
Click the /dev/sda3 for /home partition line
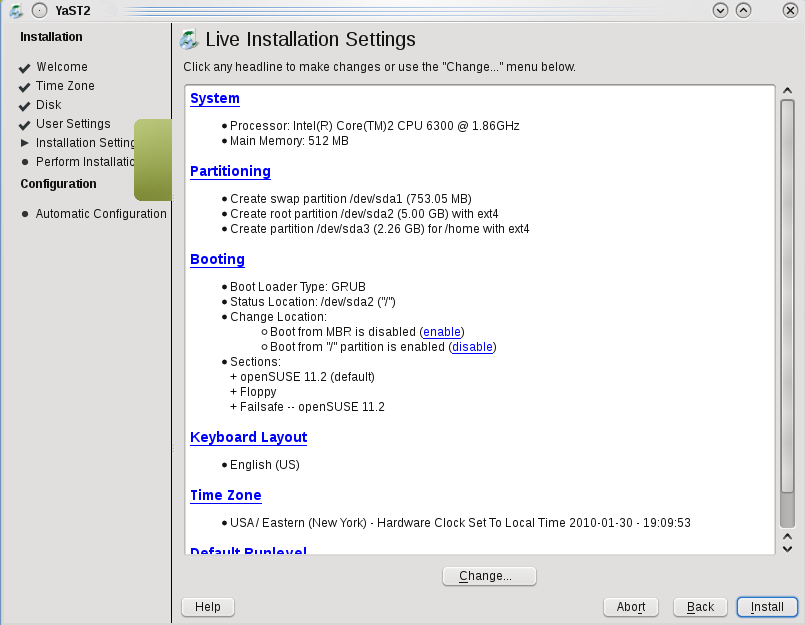tap(379, 229)
